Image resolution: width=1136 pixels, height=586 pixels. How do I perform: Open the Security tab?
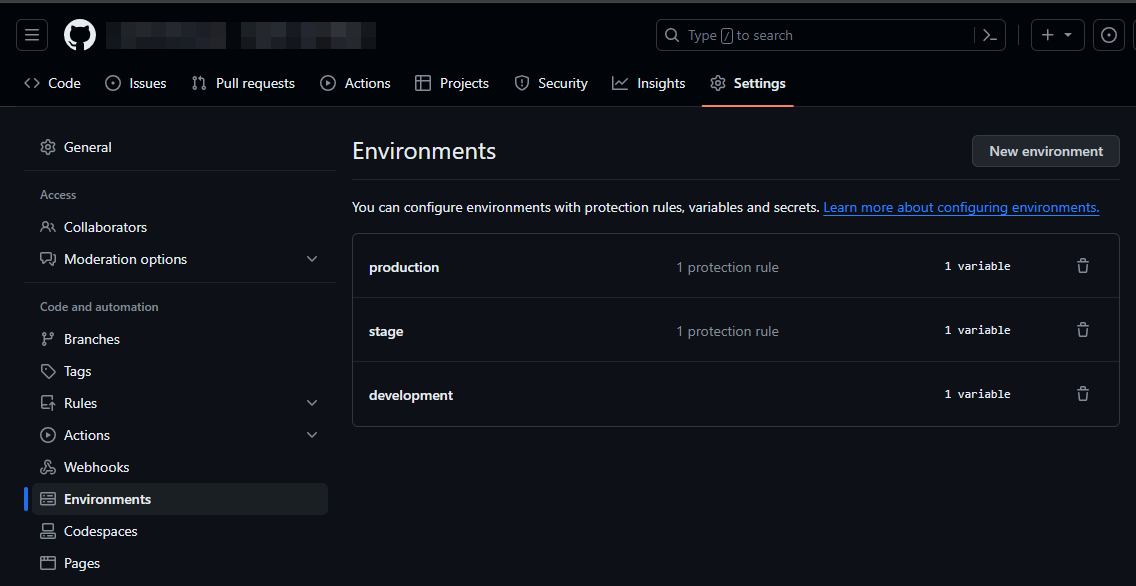click(x=551, y=83)
